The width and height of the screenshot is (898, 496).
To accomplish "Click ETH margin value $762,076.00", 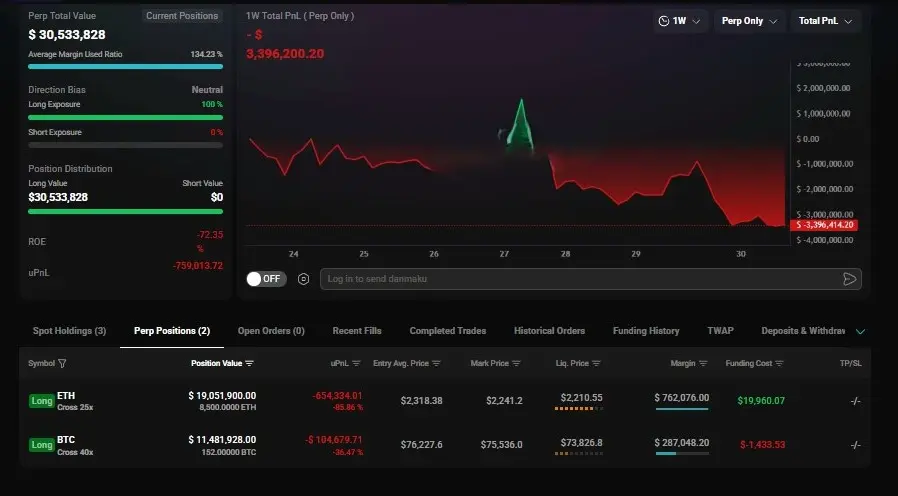I will (682, 397).
